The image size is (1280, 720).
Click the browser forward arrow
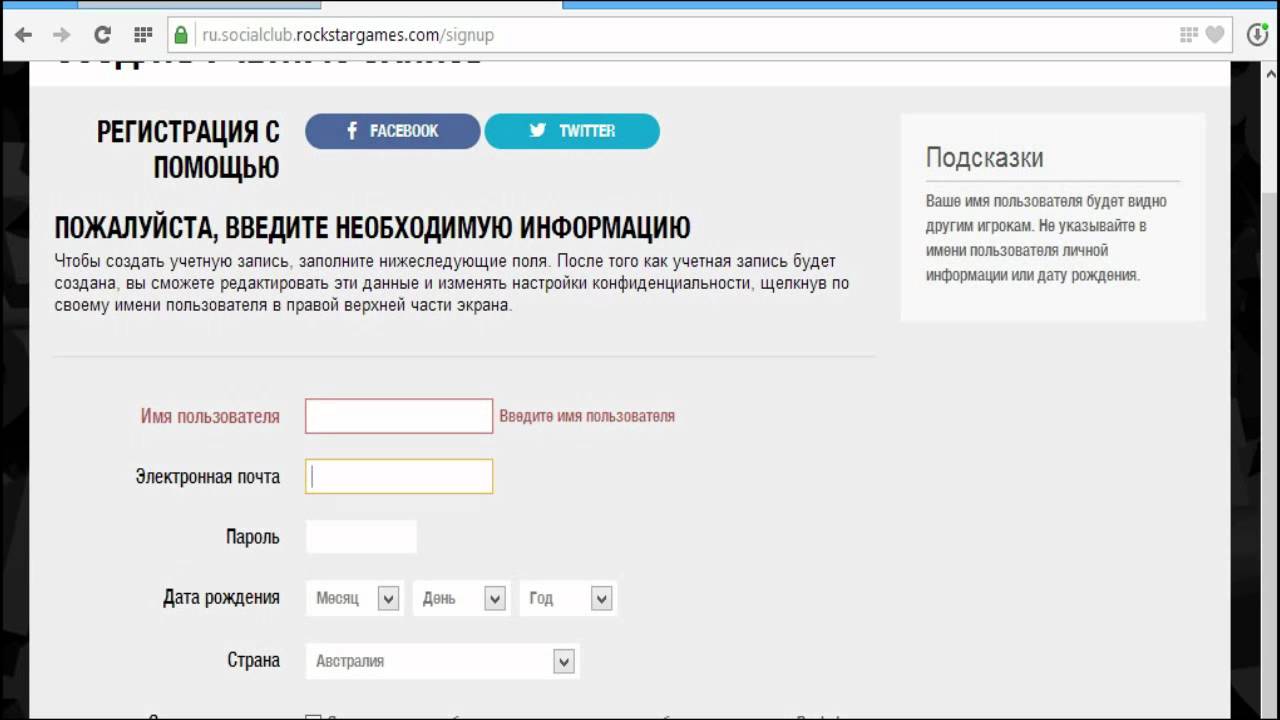coord(62,35)
